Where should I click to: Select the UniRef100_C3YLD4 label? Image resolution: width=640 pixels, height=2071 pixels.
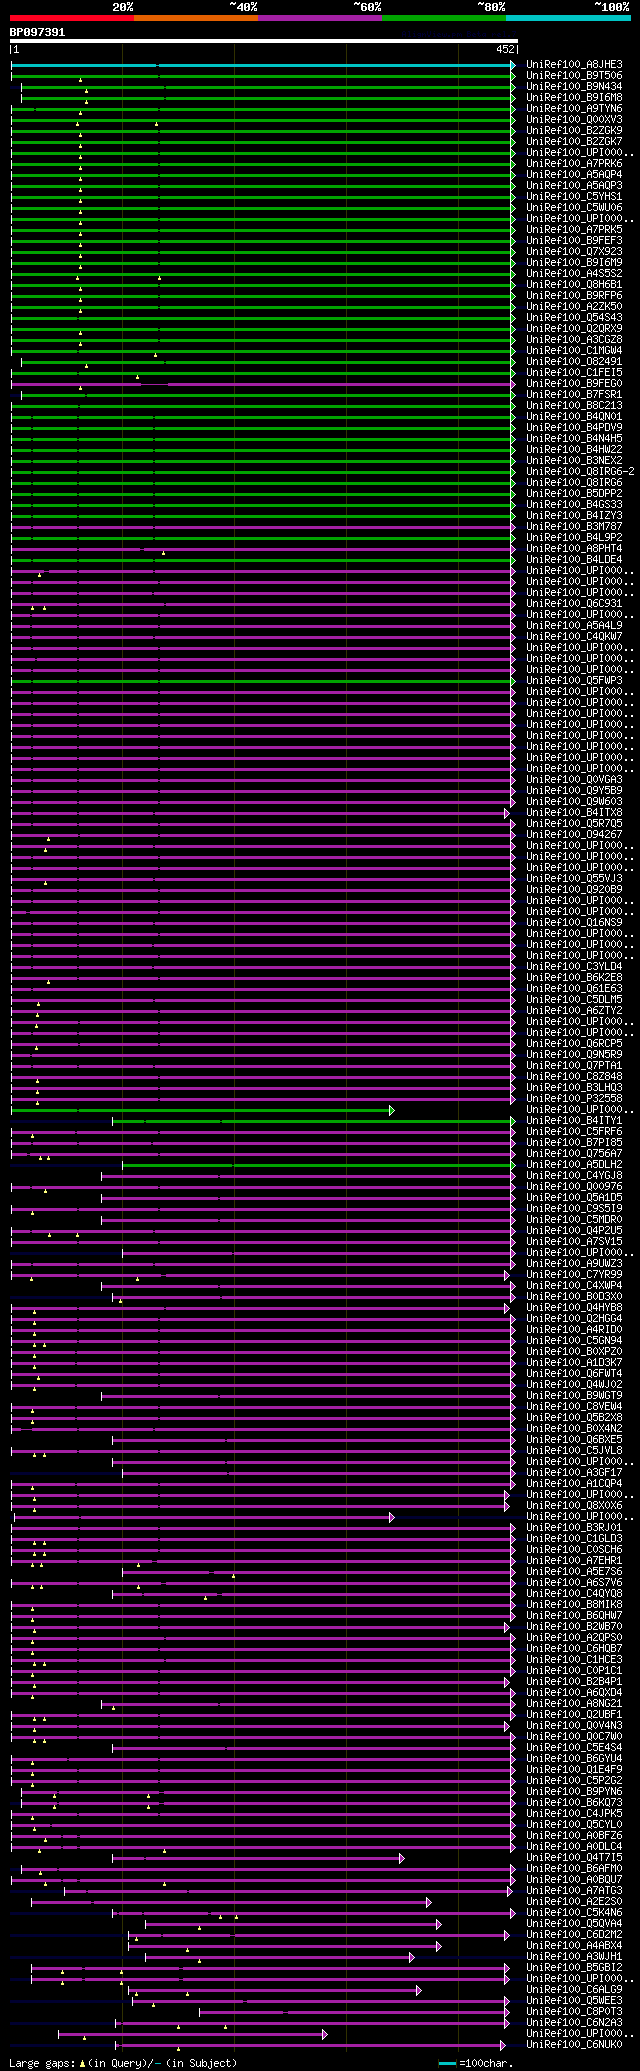(574, 967)
